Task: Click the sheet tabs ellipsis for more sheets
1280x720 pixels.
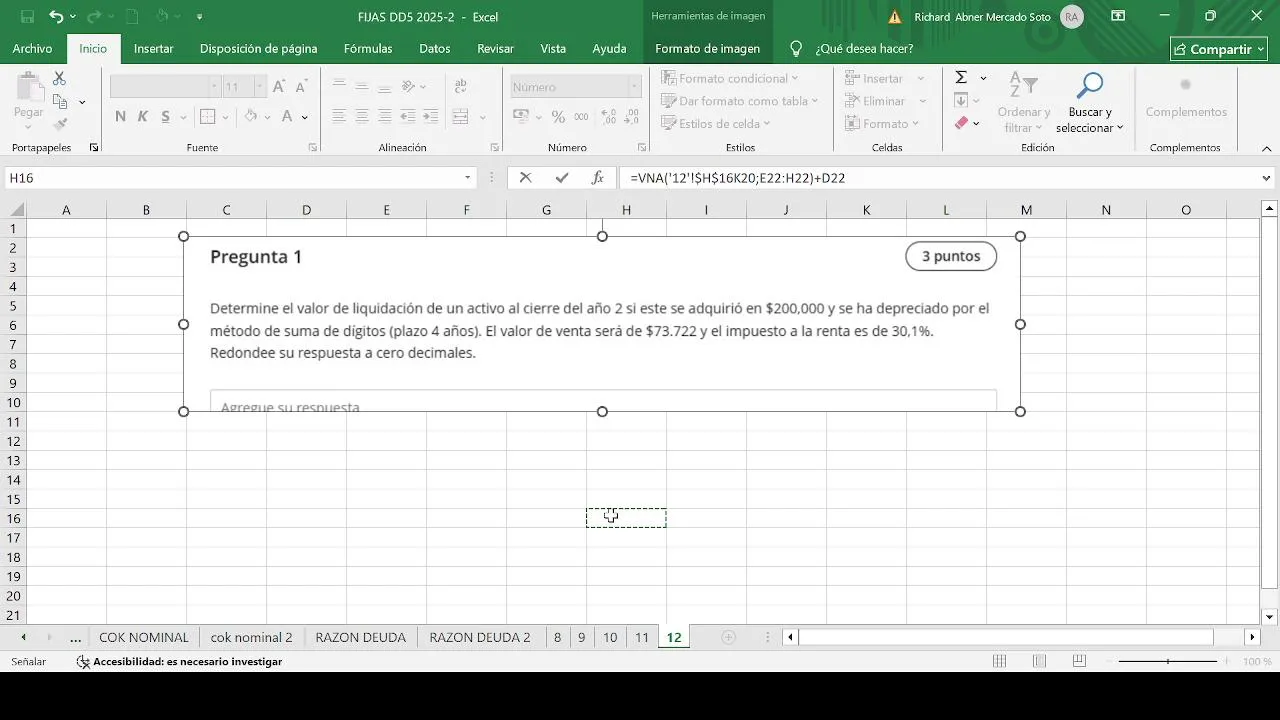Action: 75,637
